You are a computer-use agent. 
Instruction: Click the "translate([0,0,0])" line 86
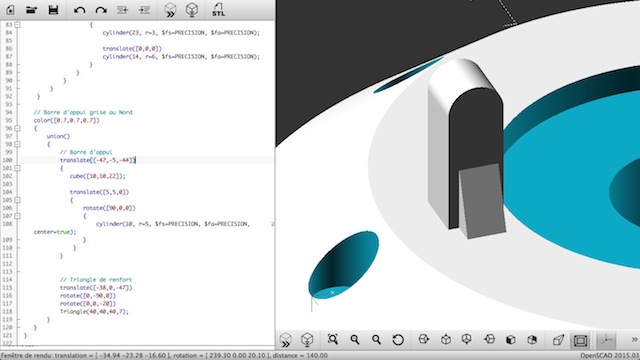(x=132, y=49)
